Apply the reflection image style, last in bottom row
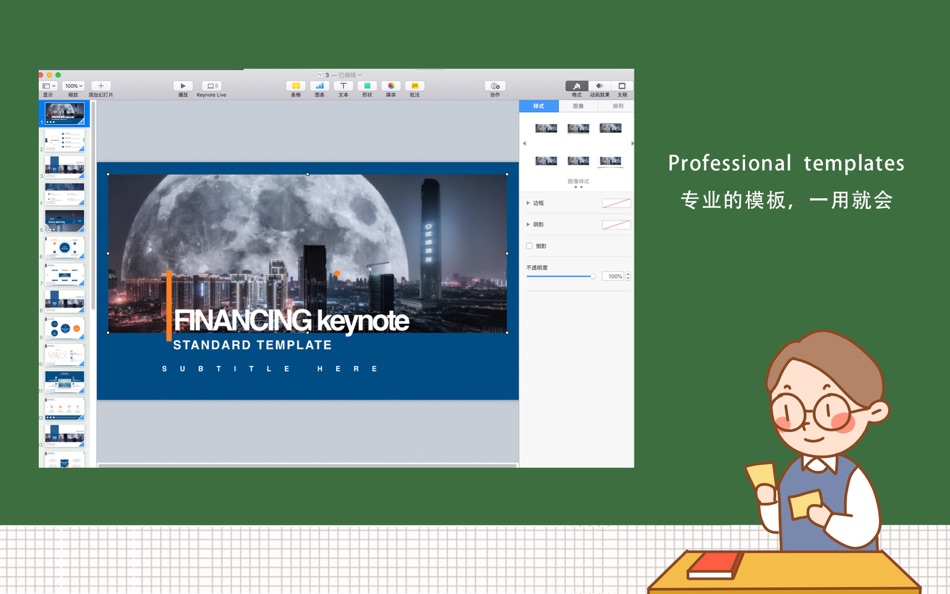This screenshot has height=594, width=950. [x=610, y=161]
